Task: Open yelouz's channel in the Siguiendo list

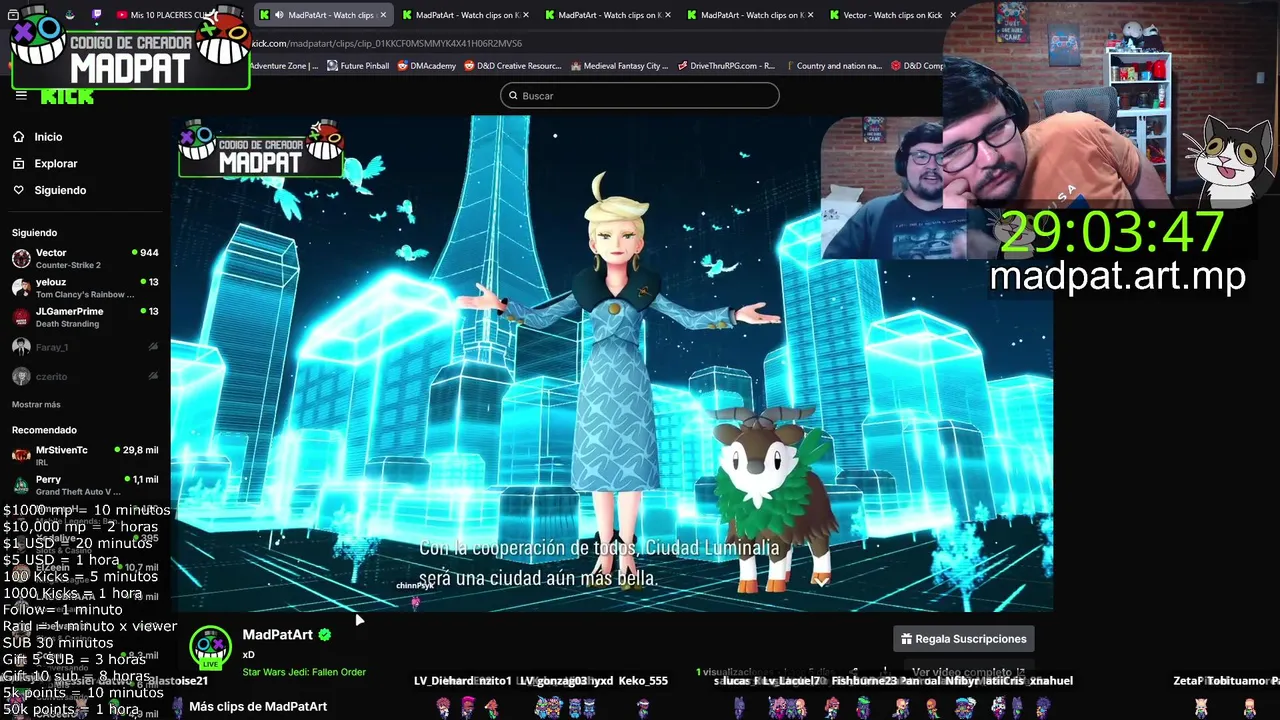Action: (85, 288)
